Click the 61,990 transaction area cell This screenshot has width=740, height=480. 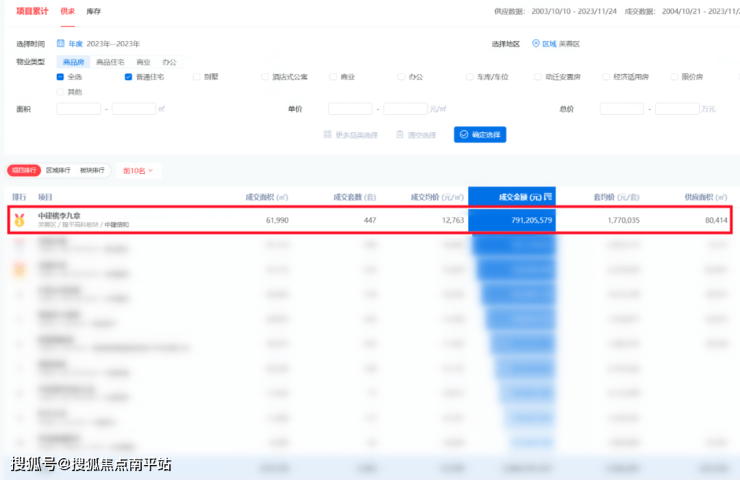click(x=277, y=220)
